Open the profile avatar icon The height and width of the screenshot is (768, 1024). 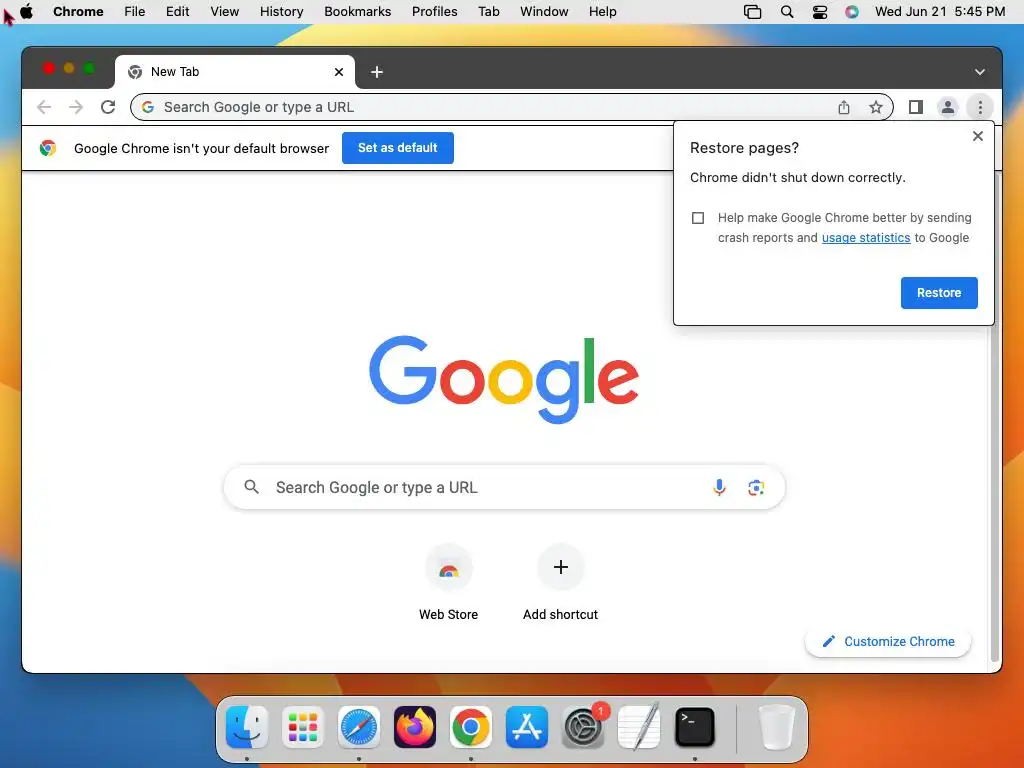click(x=948, y=107)
